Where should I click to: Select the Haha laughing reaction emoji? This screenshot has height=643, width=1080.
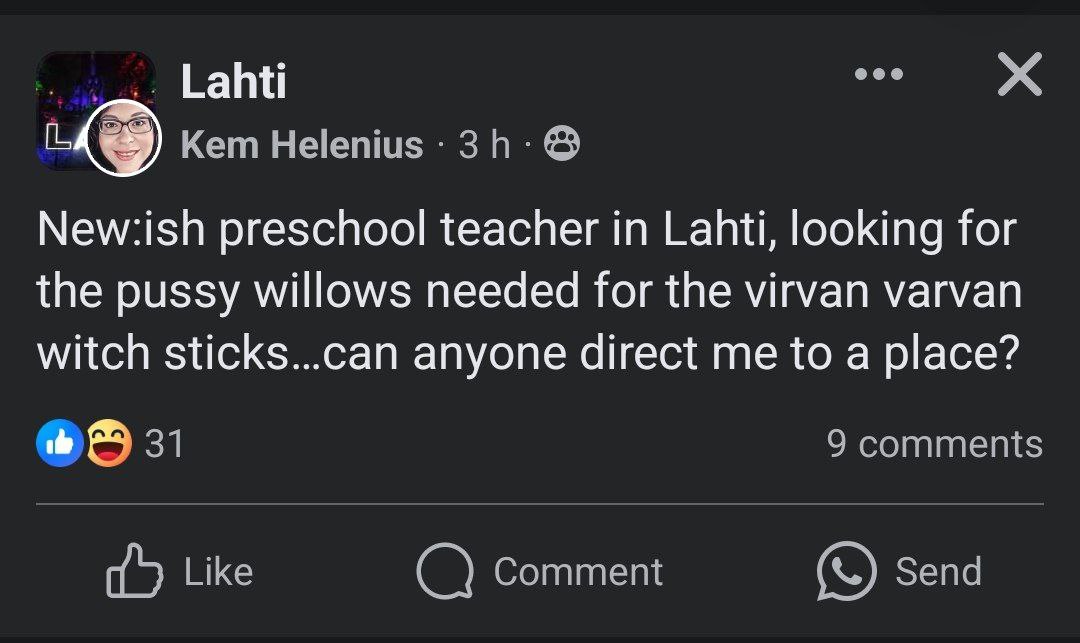pyautogui.click(x=108, y=444)
